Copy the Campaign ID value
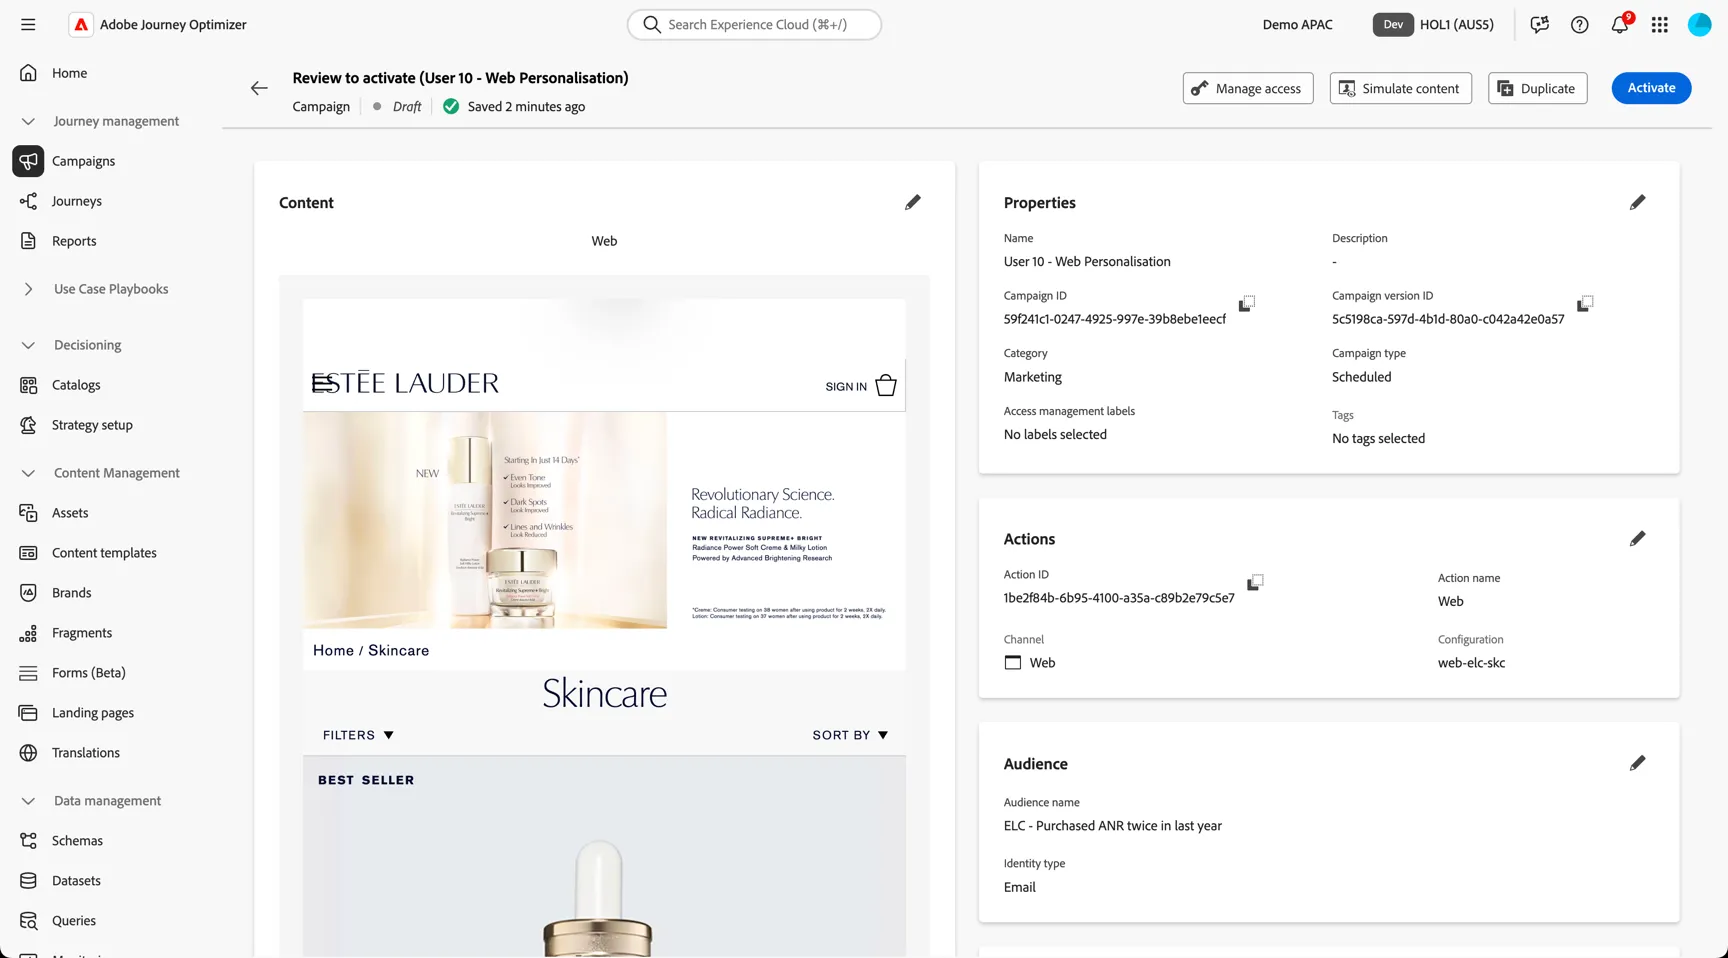 (x=1246, y=303)
